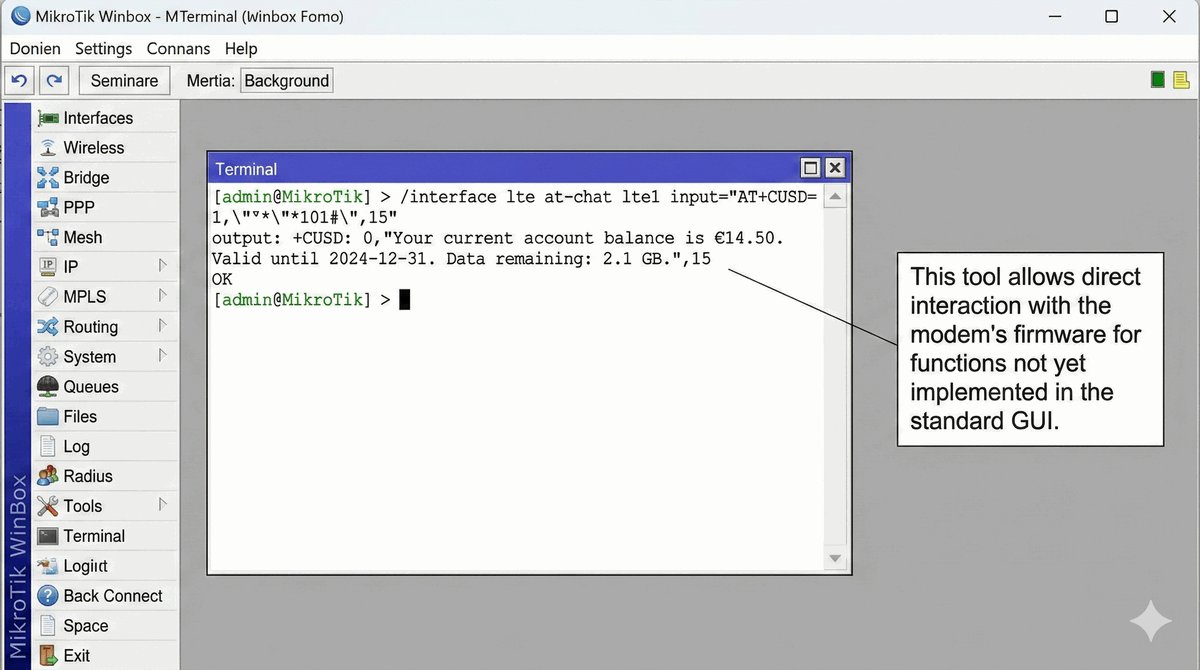Maximize the Terminal inner window
This screenshot has height=670, width=1200.
[x=811, y=168]
